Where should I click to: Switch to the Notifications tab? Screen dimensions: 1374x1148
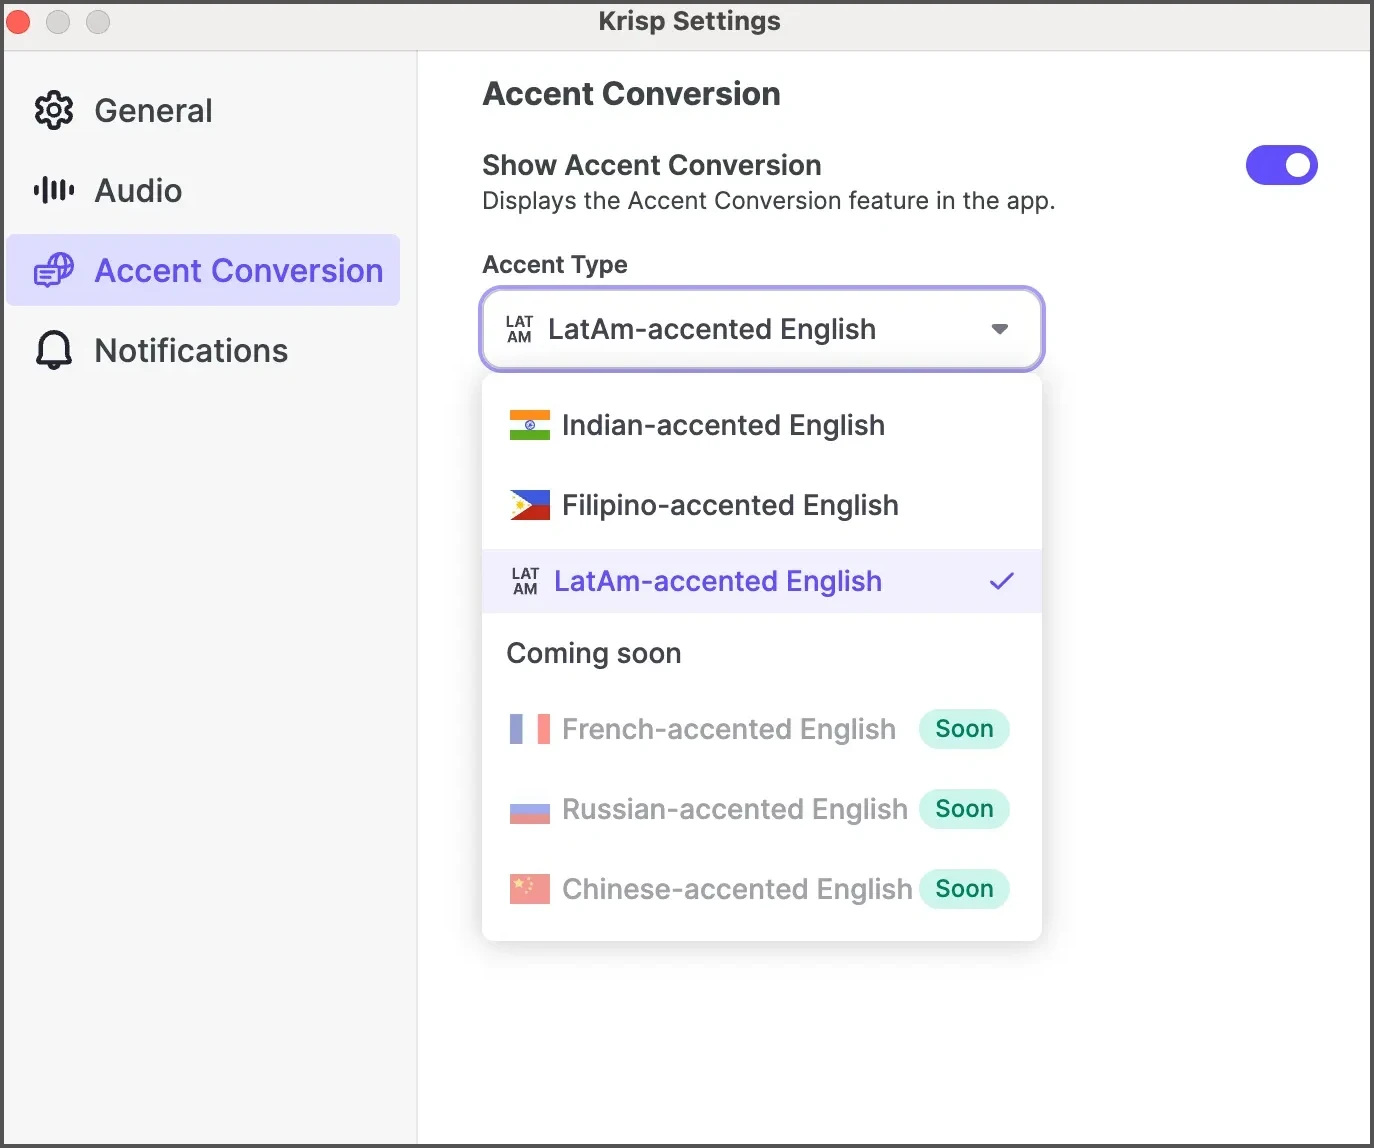[x=190, y=350]
